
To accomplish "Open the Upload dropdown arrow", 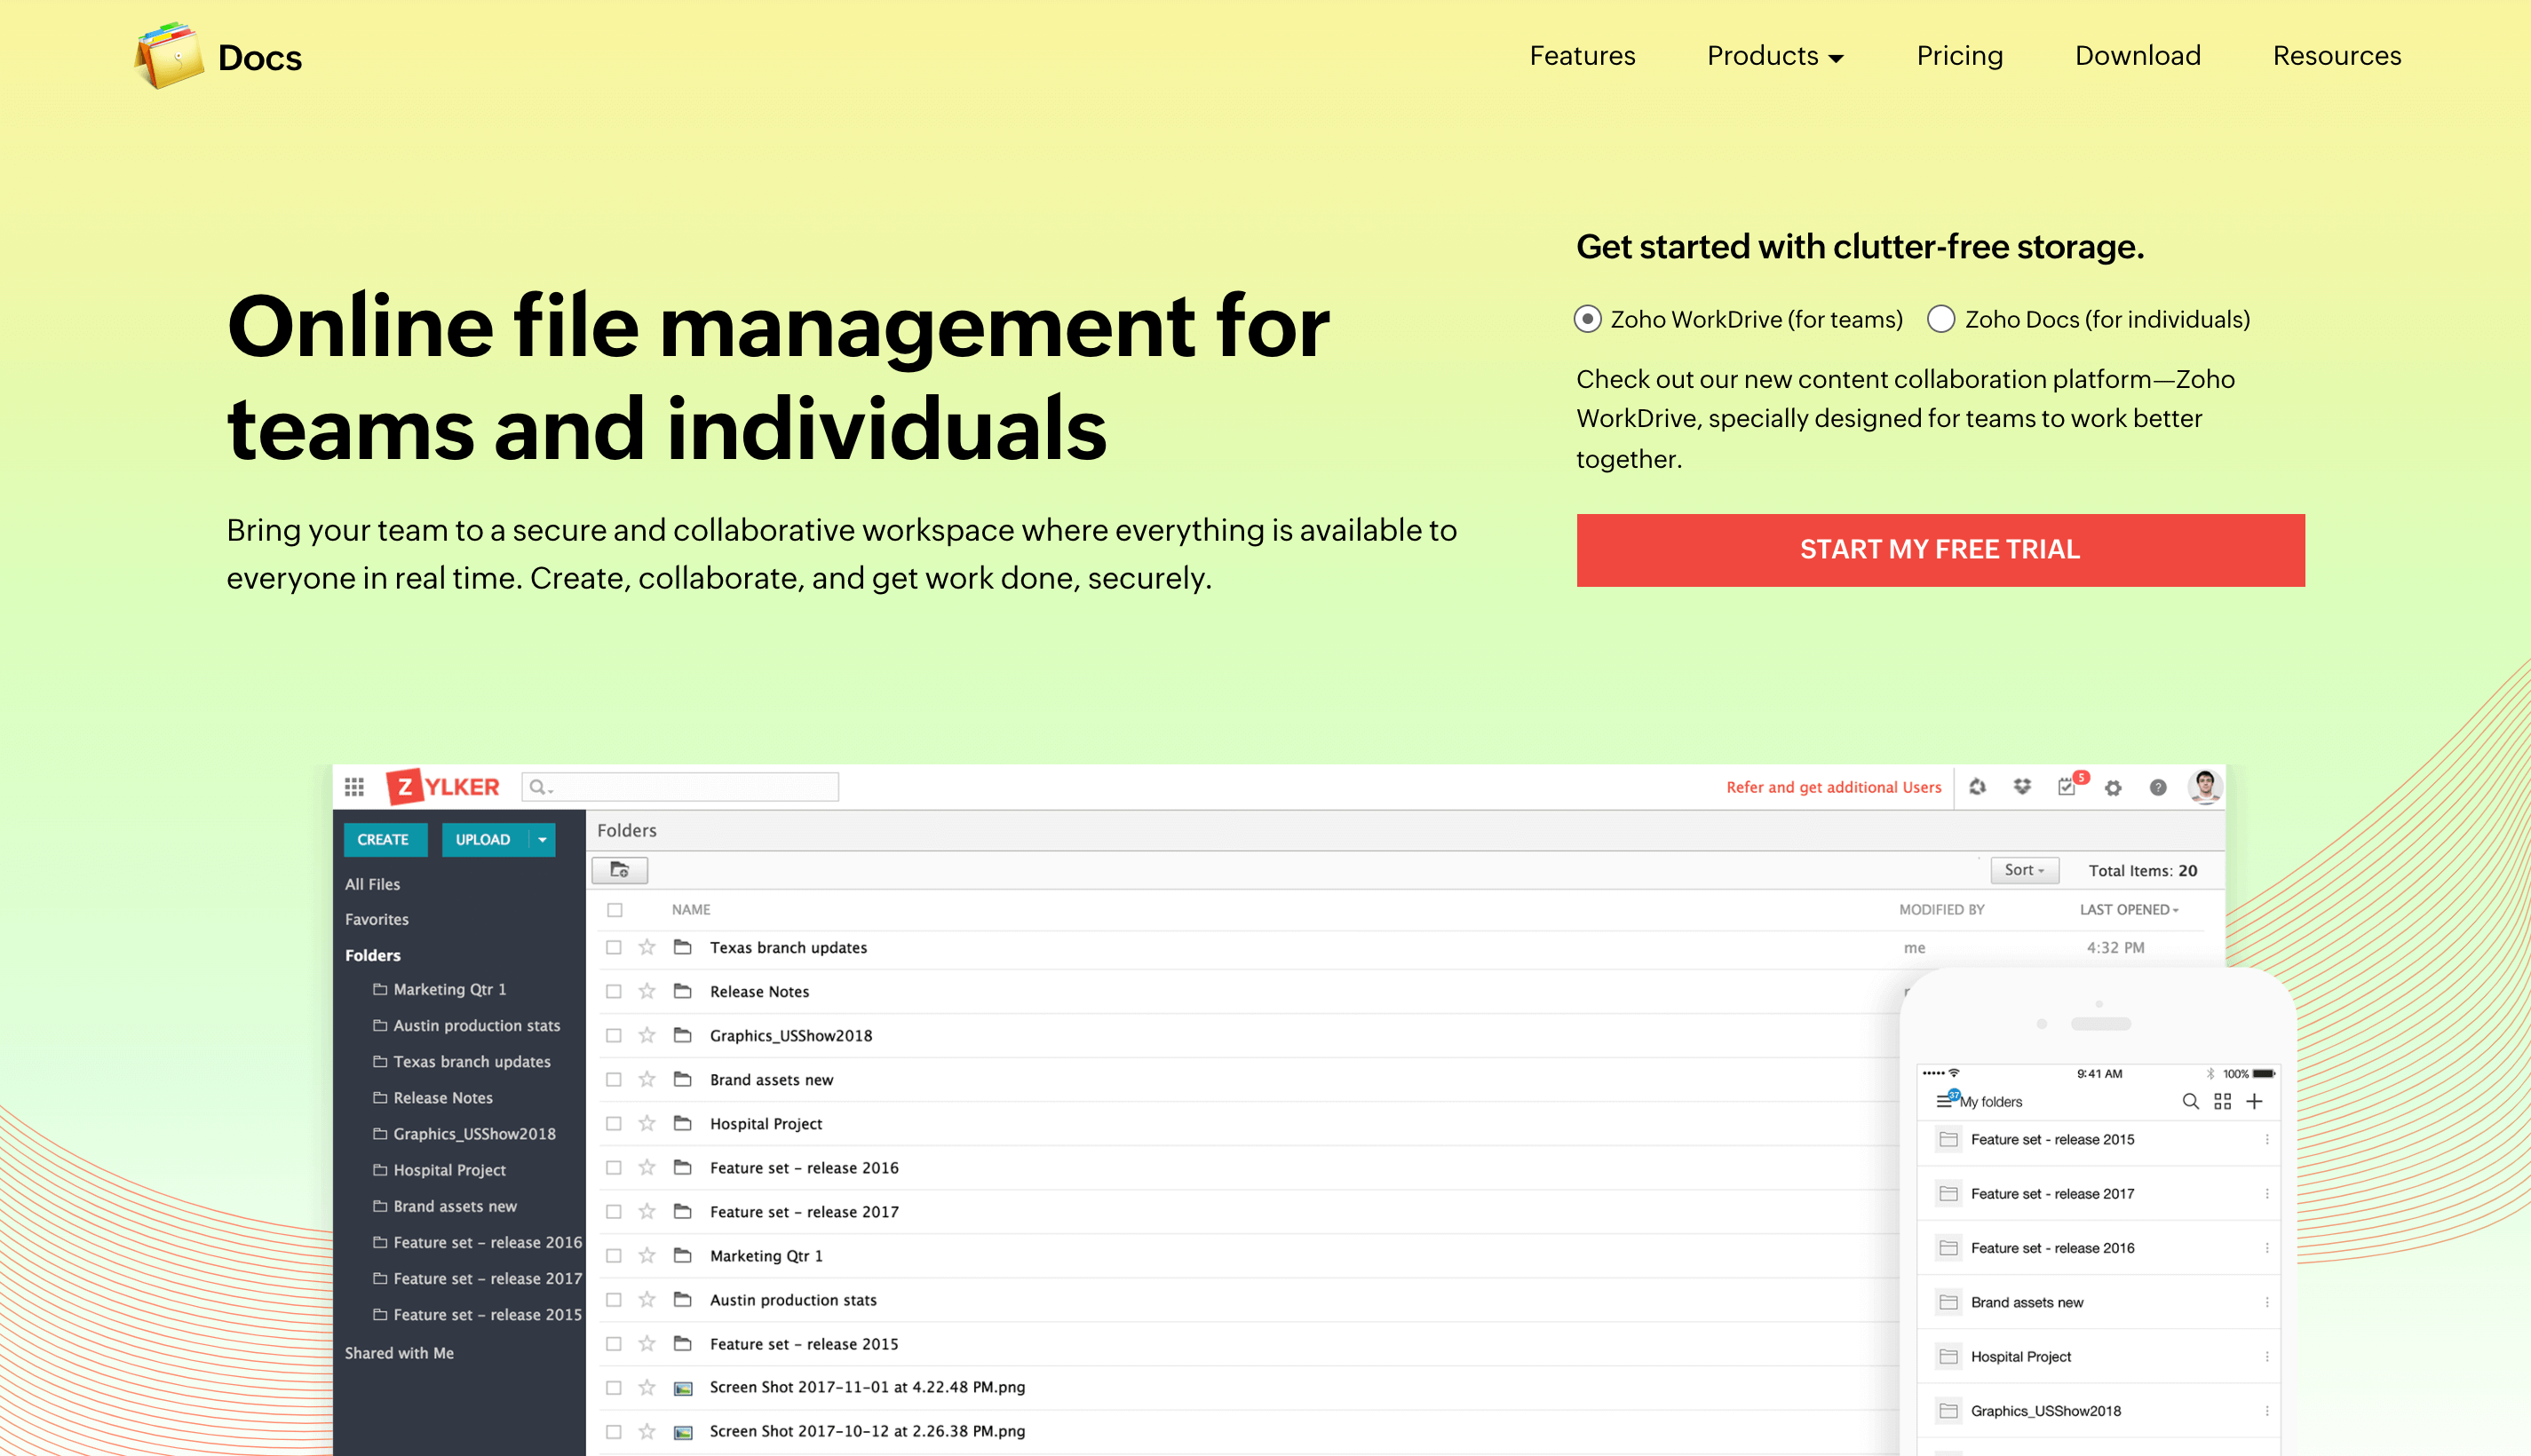I will (x=542, y=840).
